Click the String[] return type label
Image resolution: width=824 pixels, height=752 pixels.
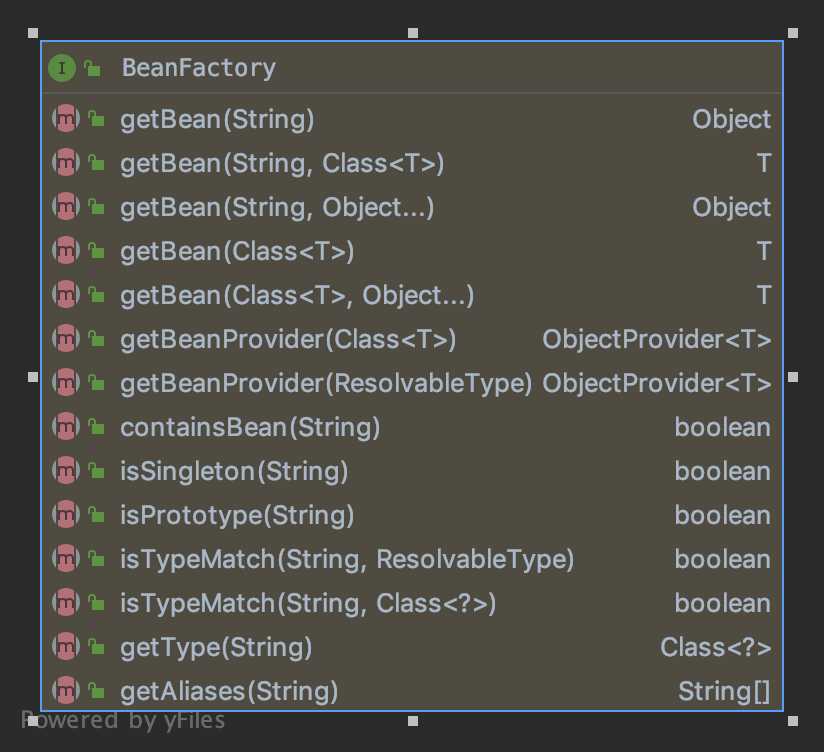point(724,691)
